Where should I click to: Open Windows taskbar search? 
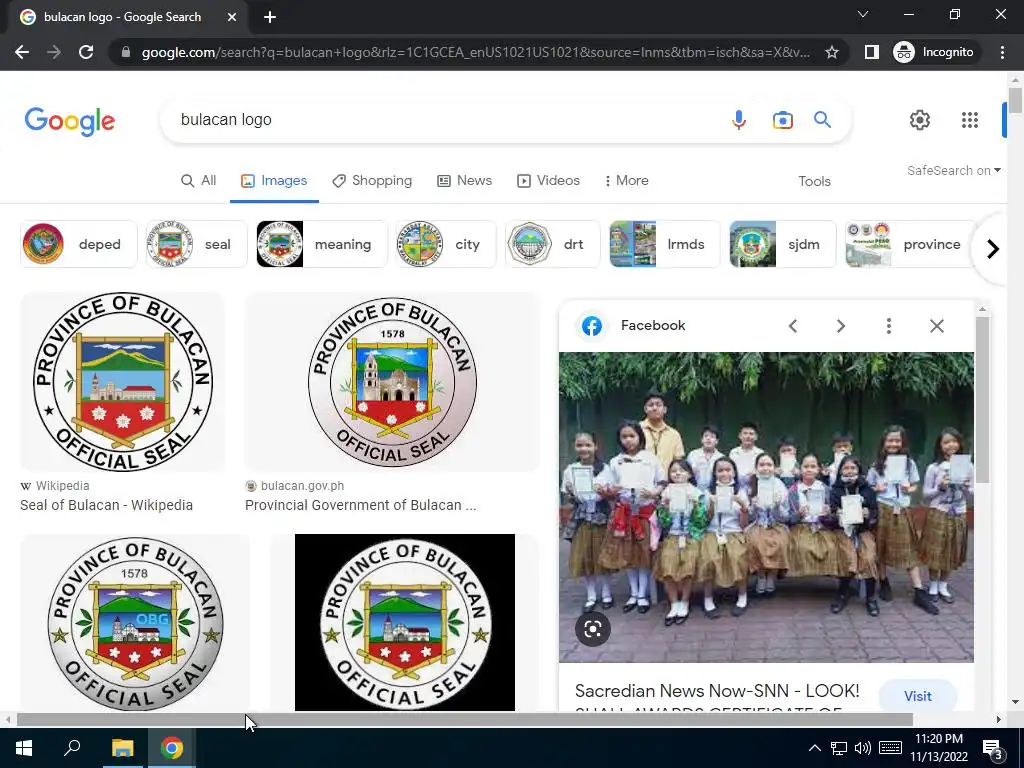coord(72,748)
